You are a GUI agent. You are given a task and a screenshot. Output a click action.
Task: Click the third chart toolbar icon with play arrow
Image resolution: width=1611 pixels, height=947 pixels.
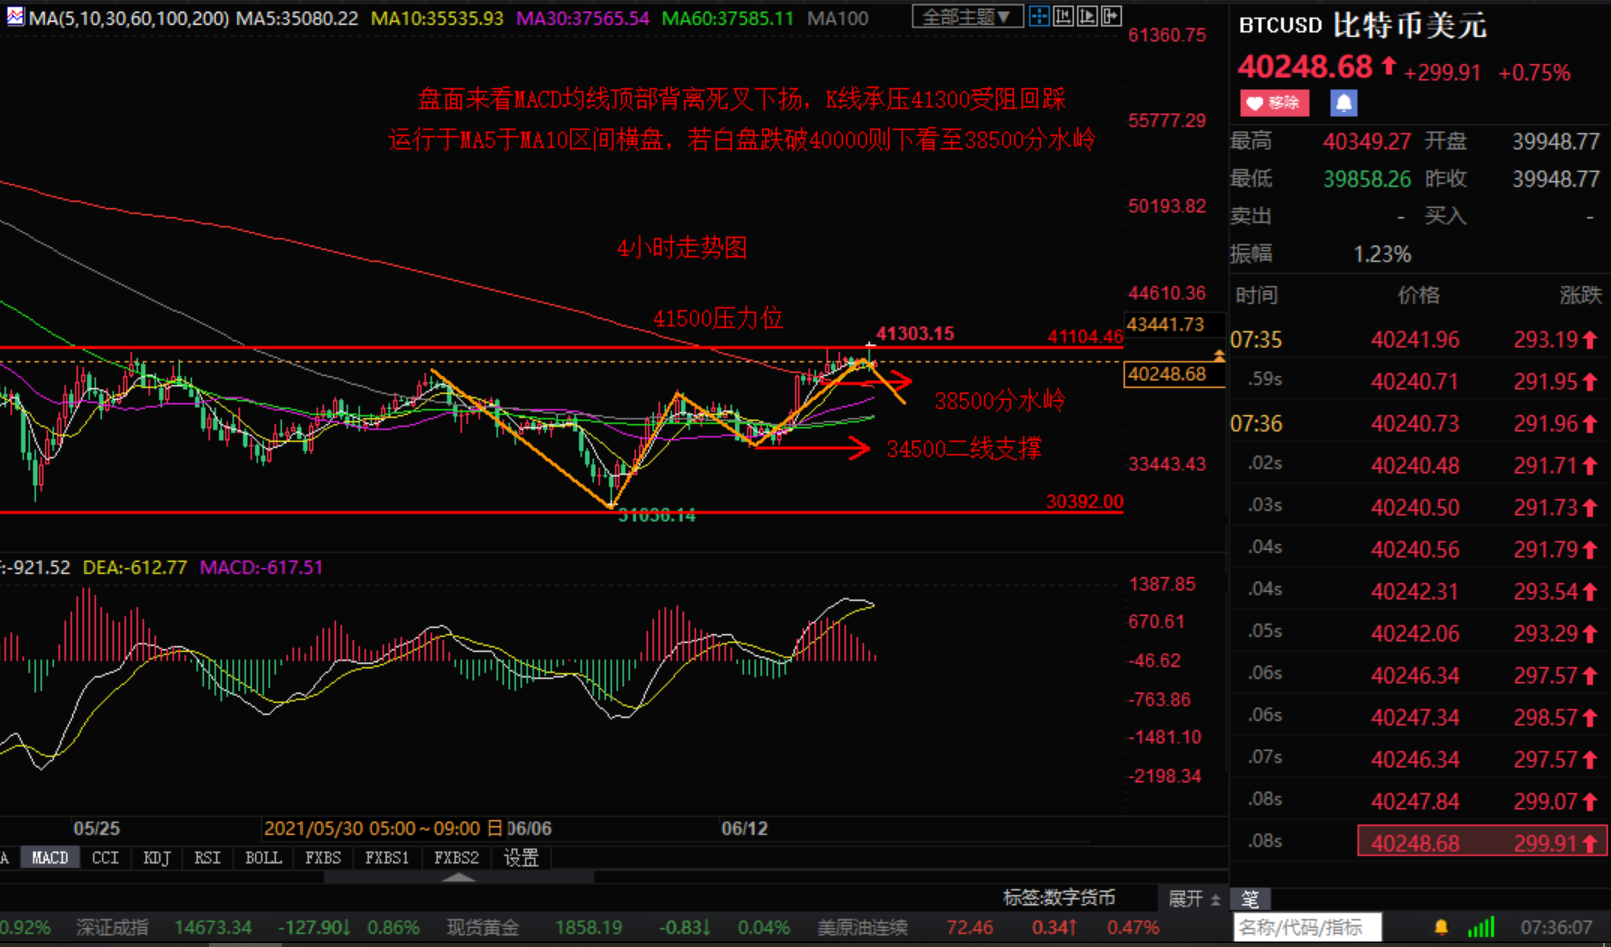1087,16
